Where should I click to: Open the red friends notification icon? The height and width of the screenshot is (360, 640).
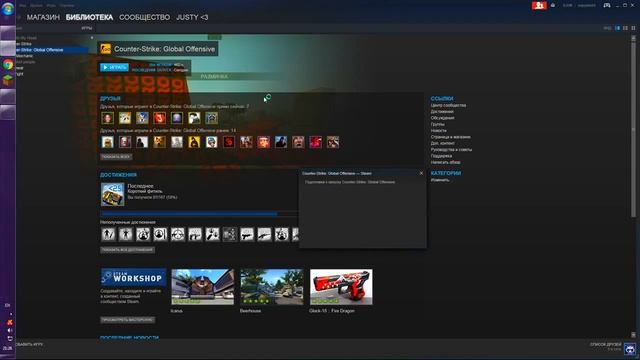(539, 5)
